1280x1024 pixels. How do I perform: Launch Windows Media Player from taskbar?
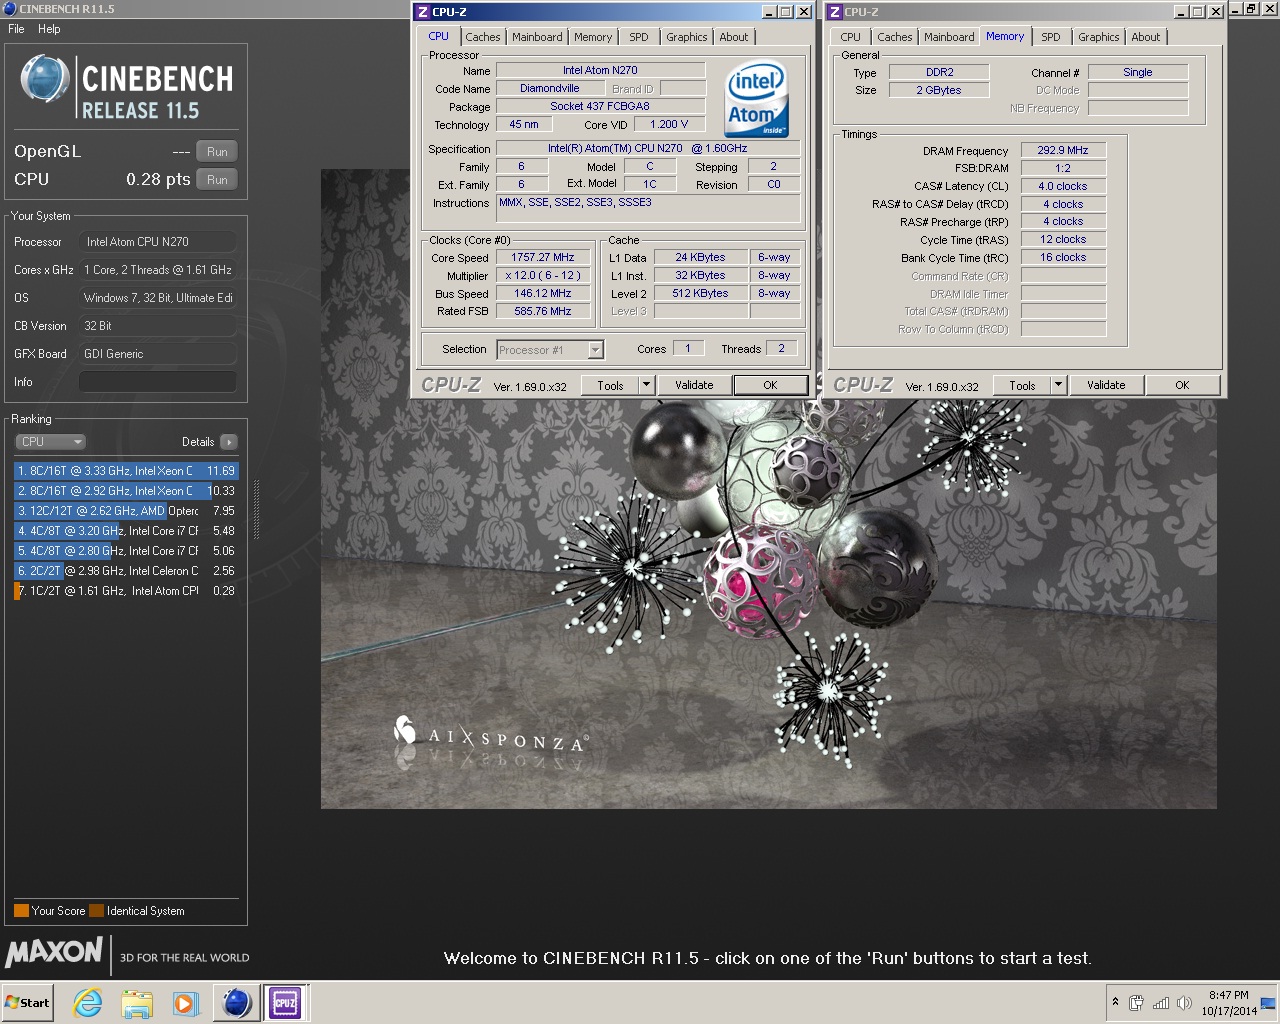click(185, 1003)
